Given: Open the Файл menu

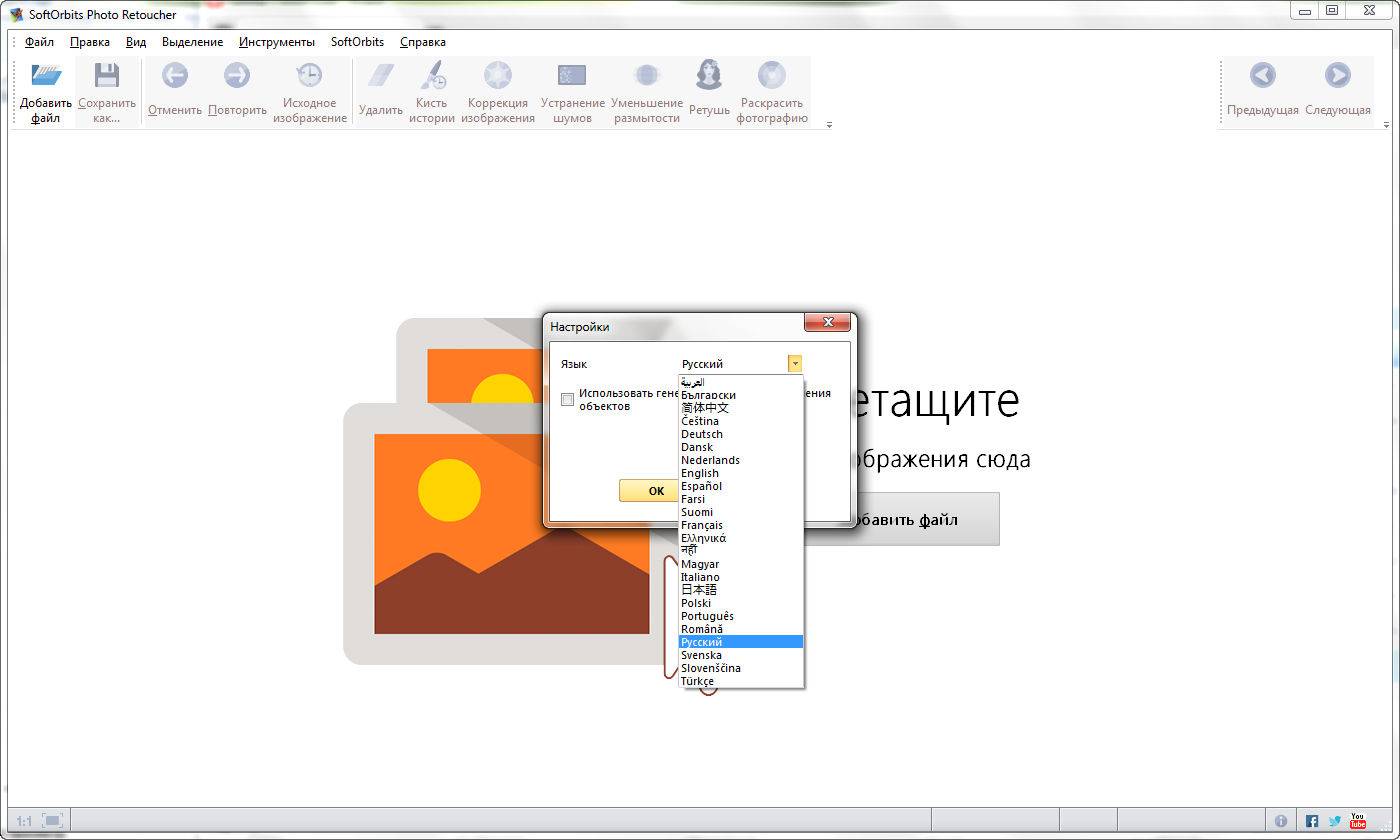Looking at the screenshot, I should (39, 42).
